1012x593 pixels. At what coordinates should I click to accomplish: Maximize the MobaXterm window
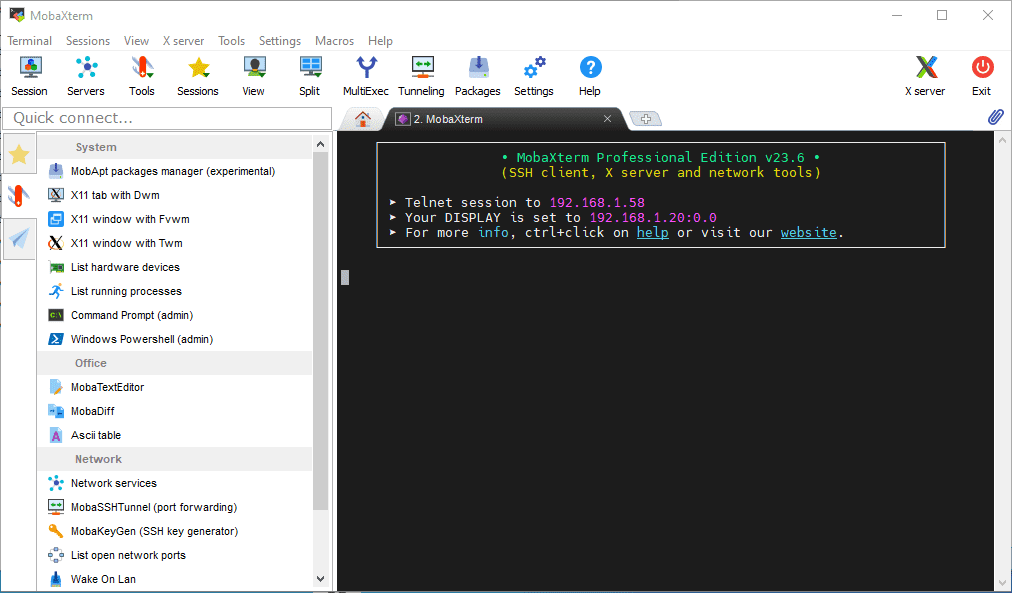(x=942, y=15)
